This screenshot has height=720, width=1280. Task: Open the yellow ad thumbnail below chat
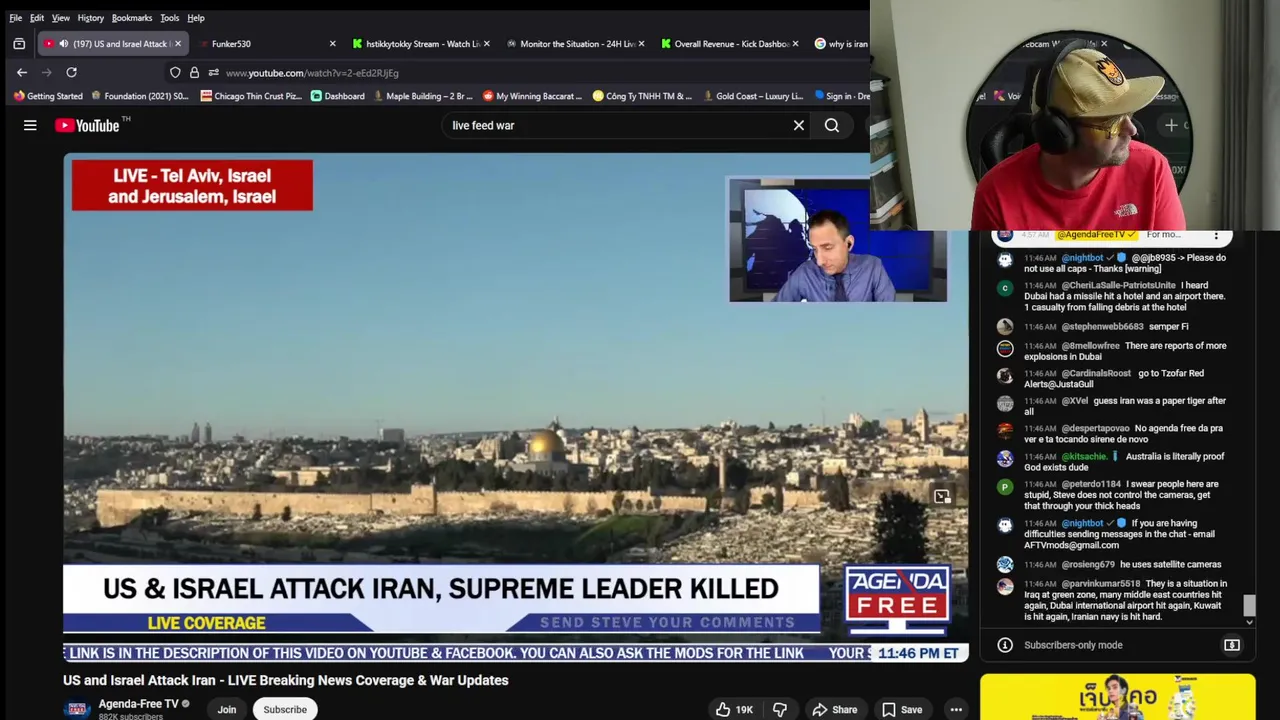1118,697
